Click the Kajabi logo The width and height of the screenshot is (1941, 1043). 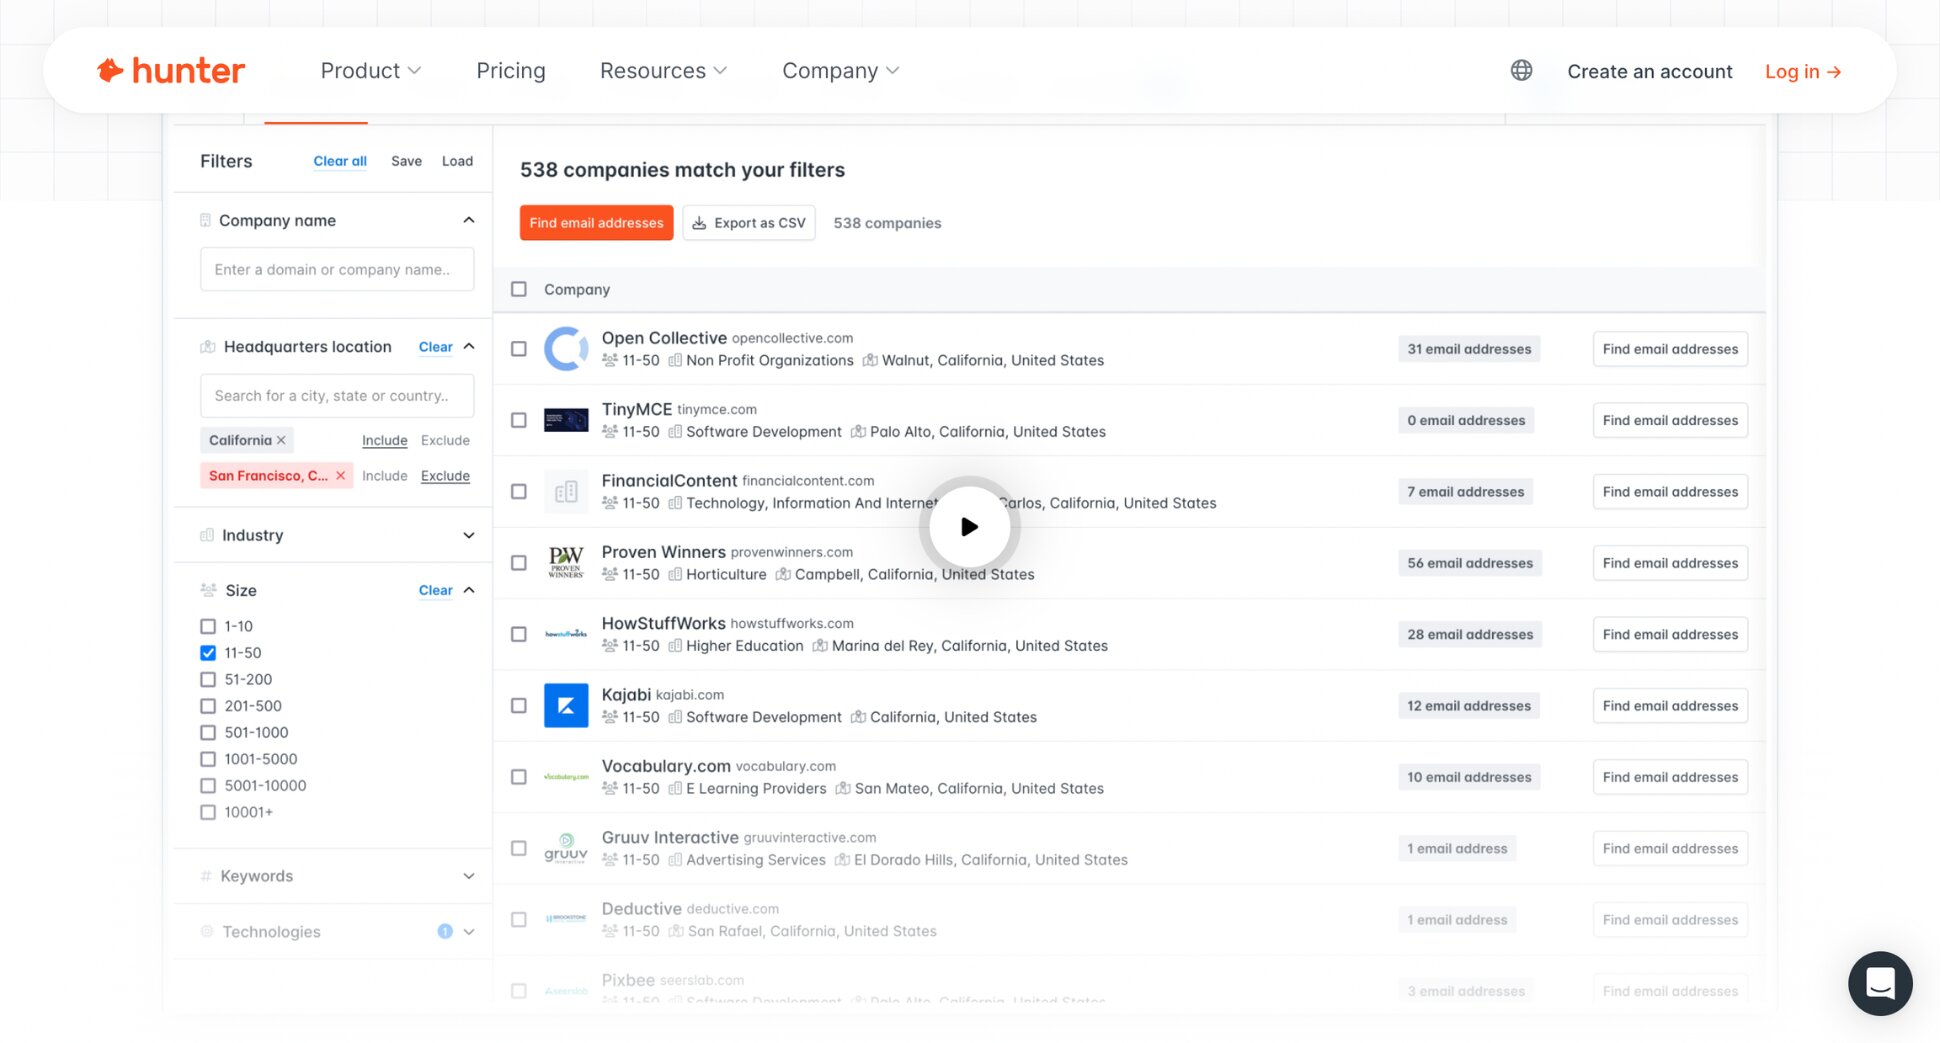pos(566,705)
